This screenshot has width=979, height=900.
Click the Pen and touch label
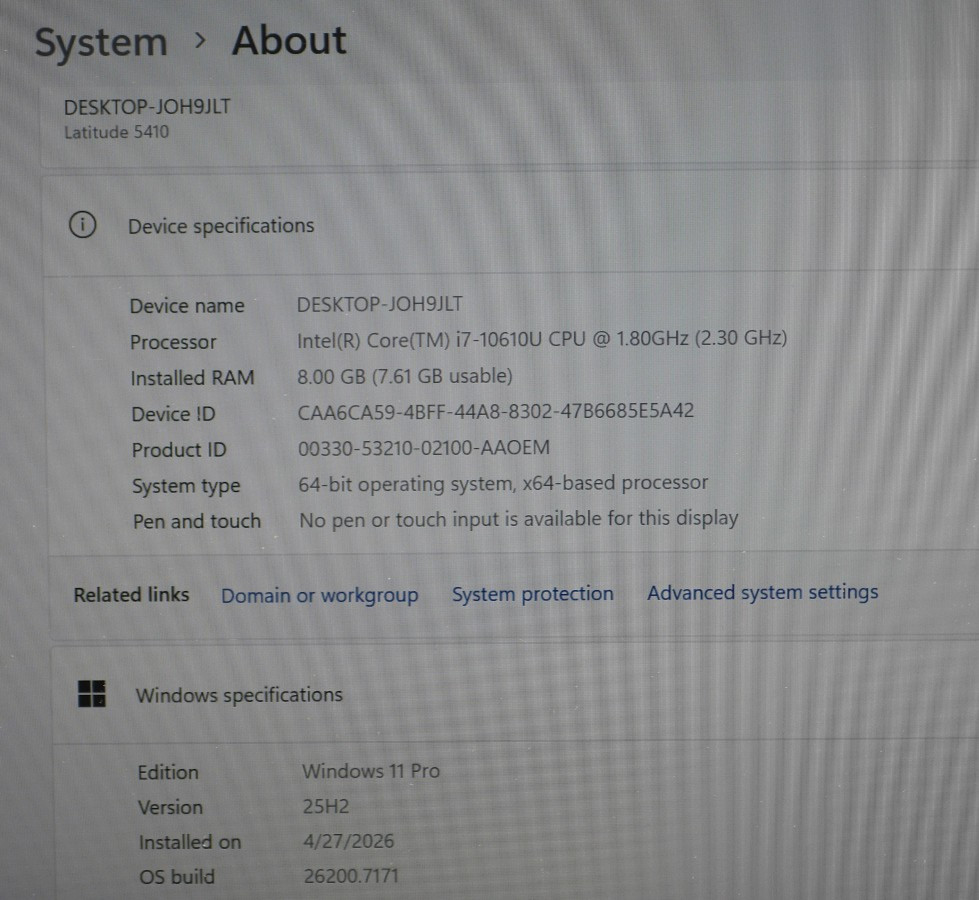pyautogui.click(x=197, y=522)
